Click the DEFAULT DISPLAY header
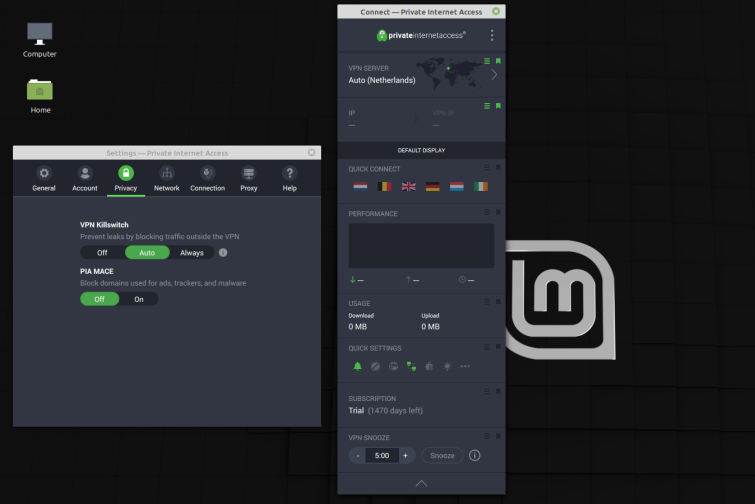 coord(421,150)
